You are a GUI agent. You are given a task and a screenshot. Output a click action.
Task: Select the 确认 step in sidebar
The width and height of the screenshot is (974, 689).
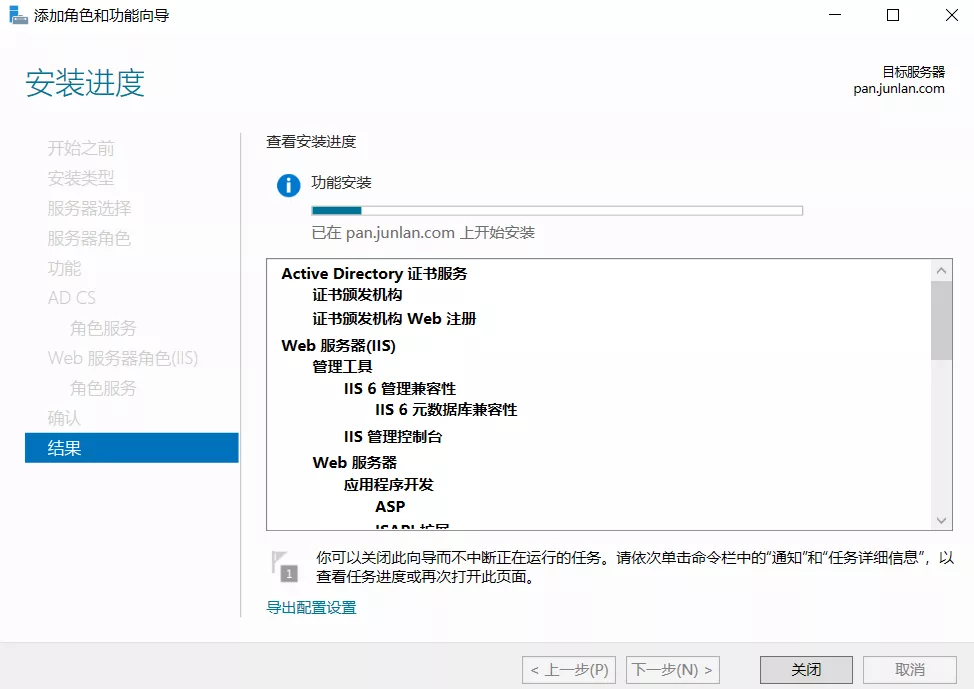click(x=64, y=418)
